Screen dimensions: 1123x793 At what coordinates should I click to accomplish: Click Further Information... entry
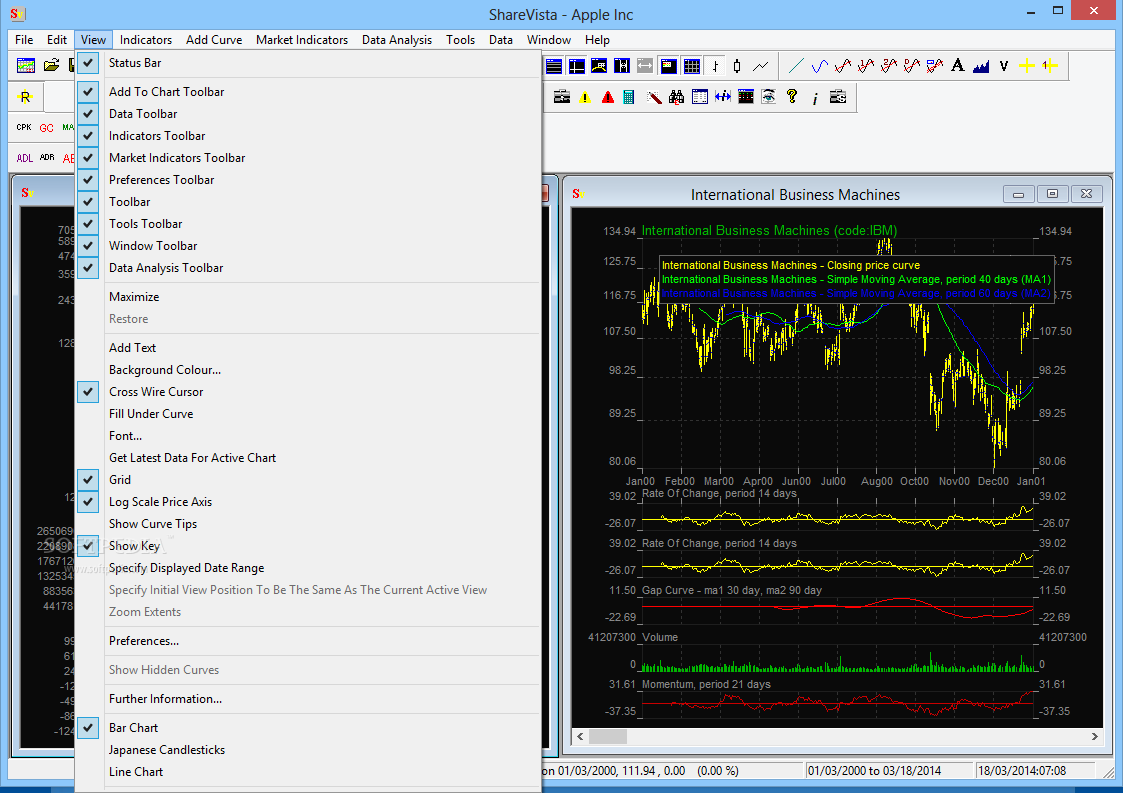(x=308, y=699)
